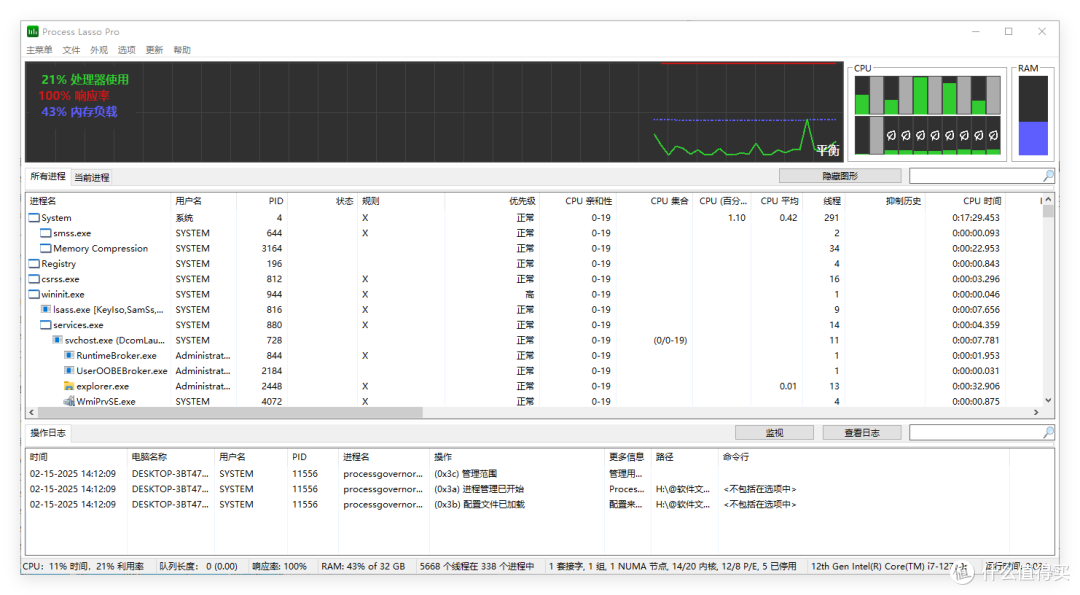Click the services.exe process icon
The height and width of the screenshot is (595, 1080).
[46, 324]
